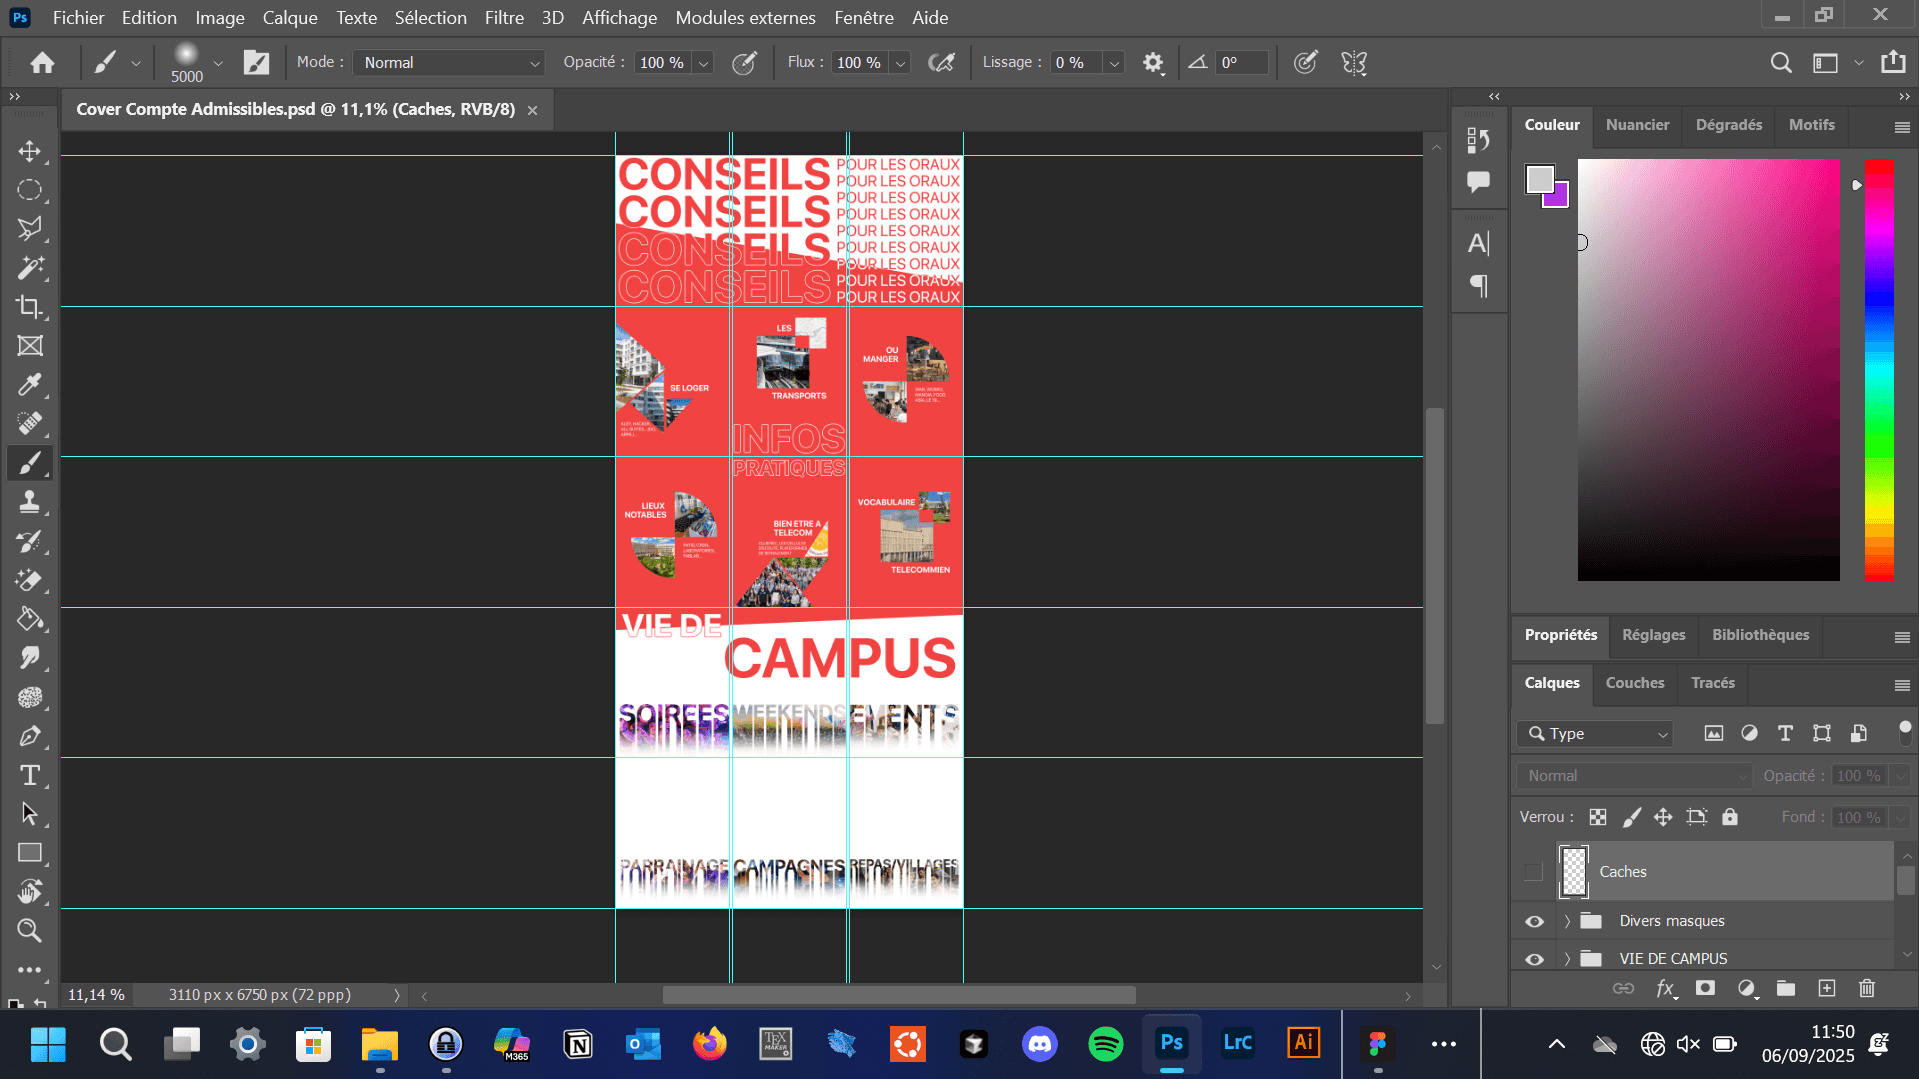Select the Move tool
The width and height of the screenshot is (1919, 1079).
point(30,151)
